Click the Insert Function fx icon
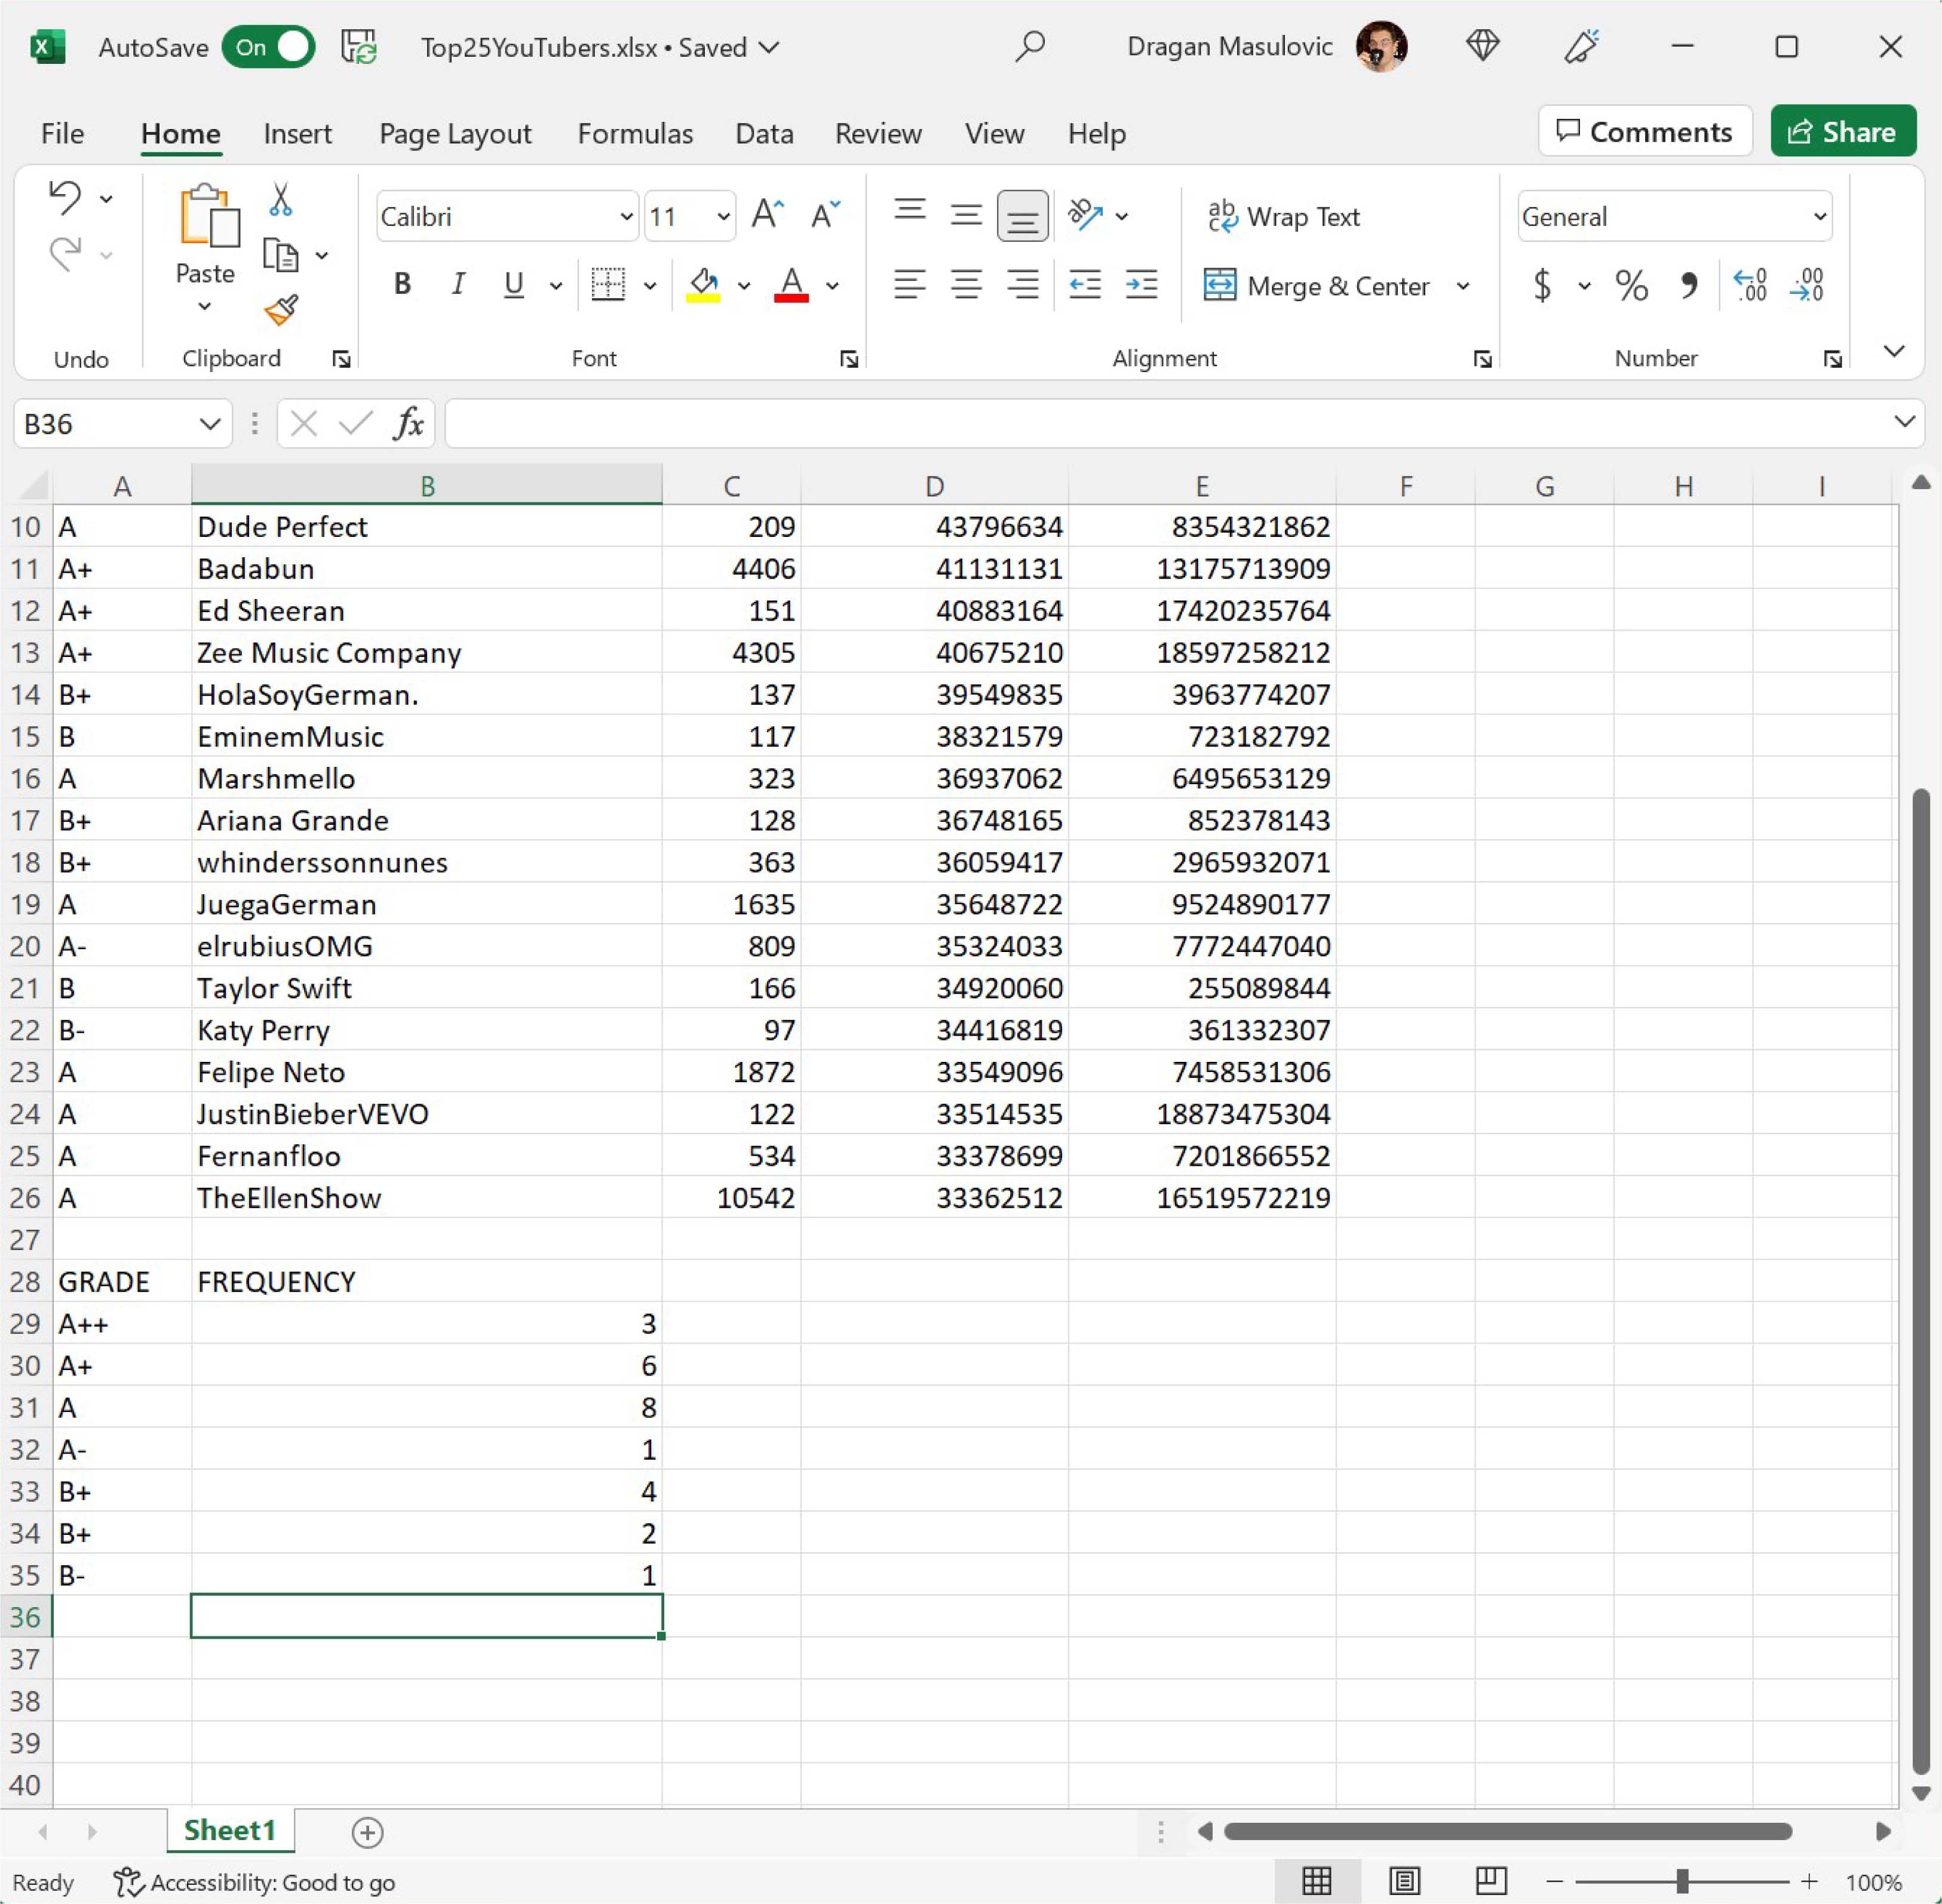The height and width of the screenshot is (1904, 1942). [408, 424]
